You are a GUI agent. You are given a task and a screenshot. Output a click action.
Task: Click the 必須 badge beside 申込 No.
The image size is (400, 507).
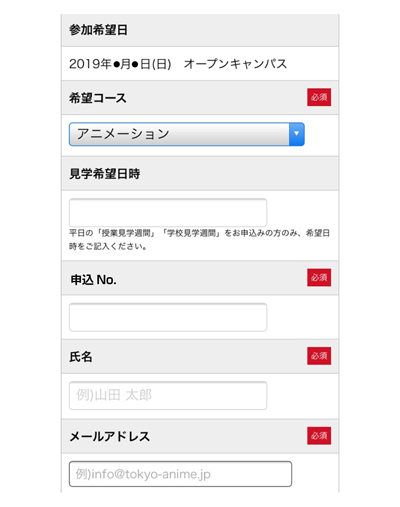(319, 277)
